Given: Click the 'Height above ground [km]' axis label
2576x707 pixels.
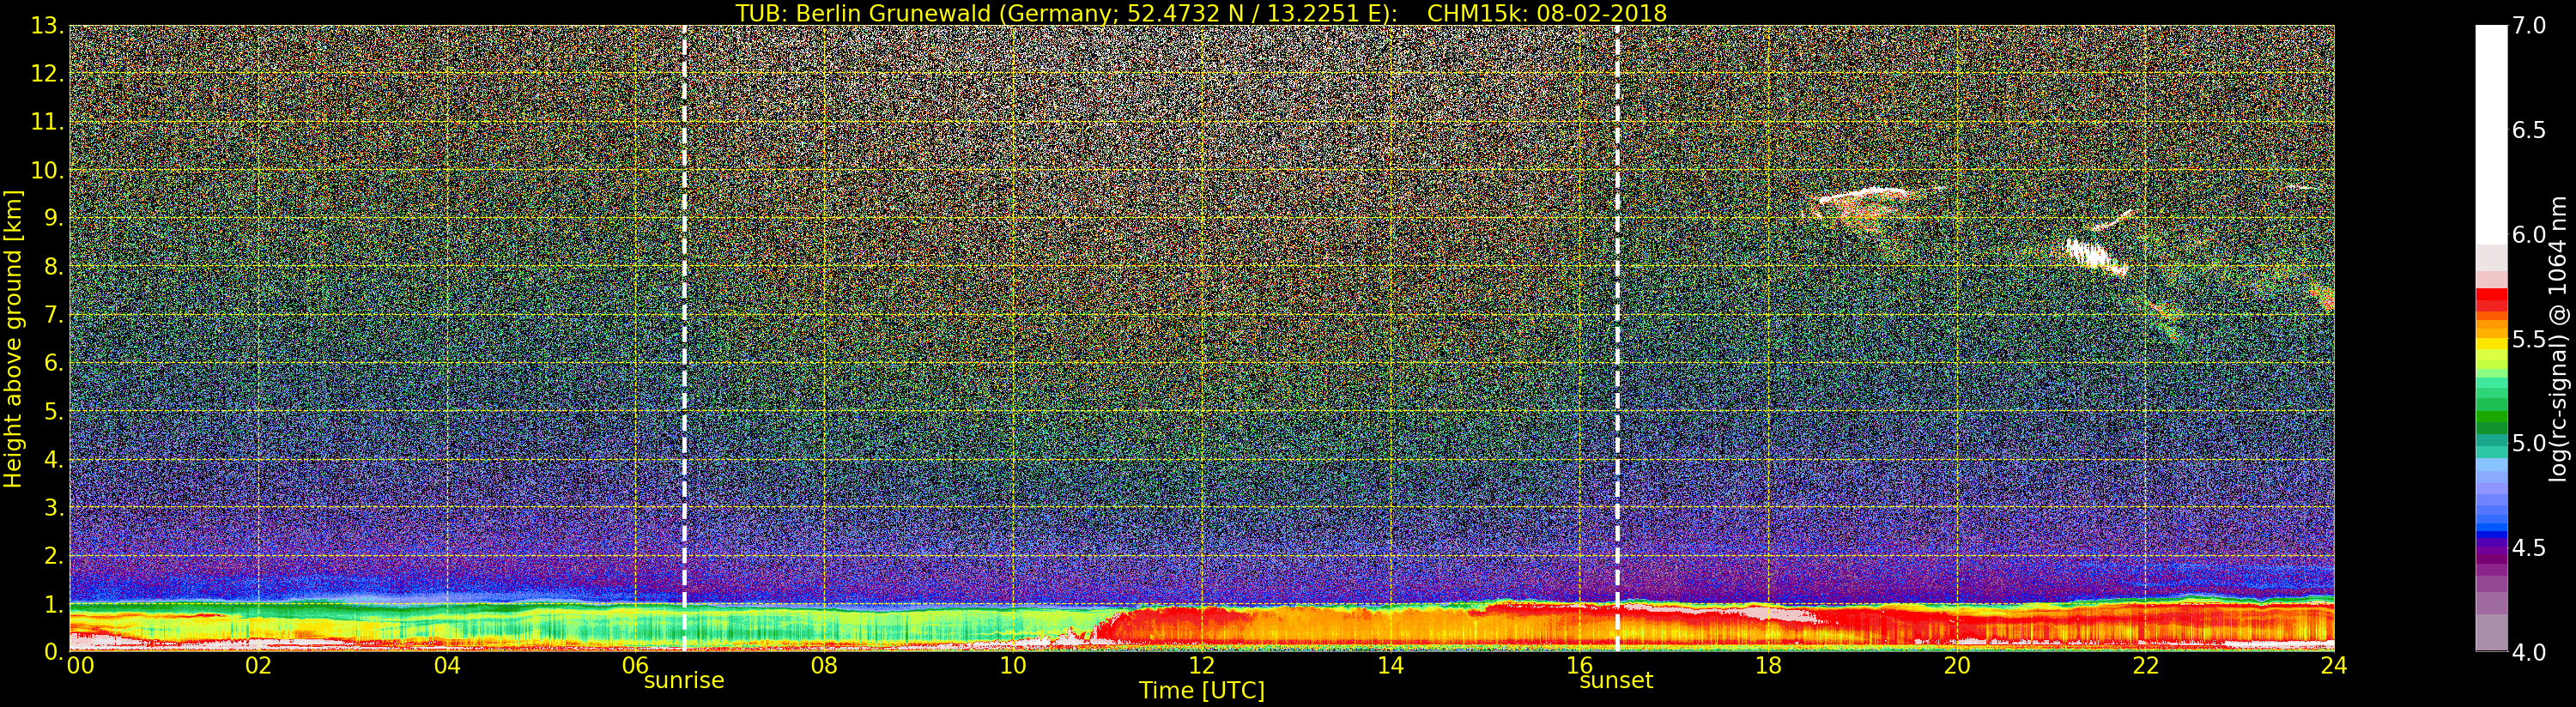Looking at the screenshot, I should click(13, 338).
